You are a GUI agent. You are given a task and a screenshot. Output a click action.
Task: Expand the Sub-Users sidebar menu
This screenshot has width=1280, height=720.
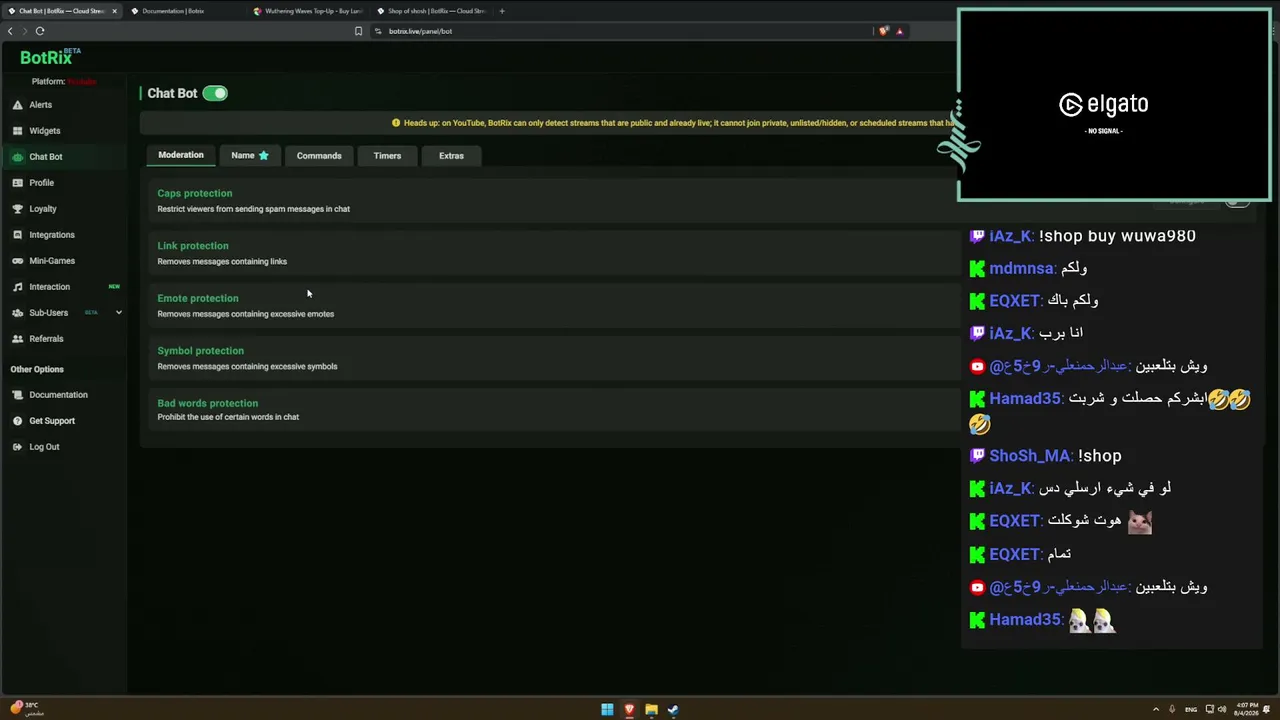pyautogui.click(x=118, y=313)
